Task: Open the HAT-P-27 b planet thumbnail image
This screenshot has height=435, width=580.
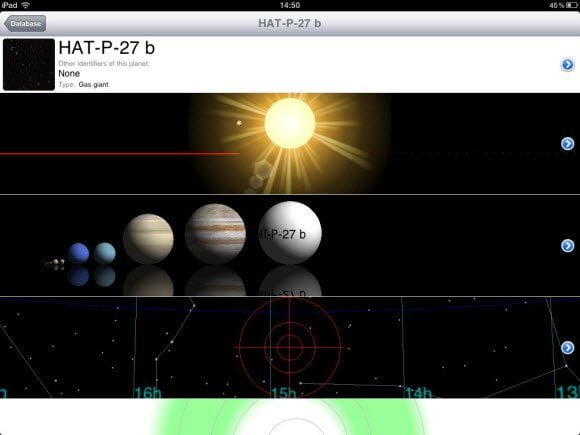Action: [29, 64]
